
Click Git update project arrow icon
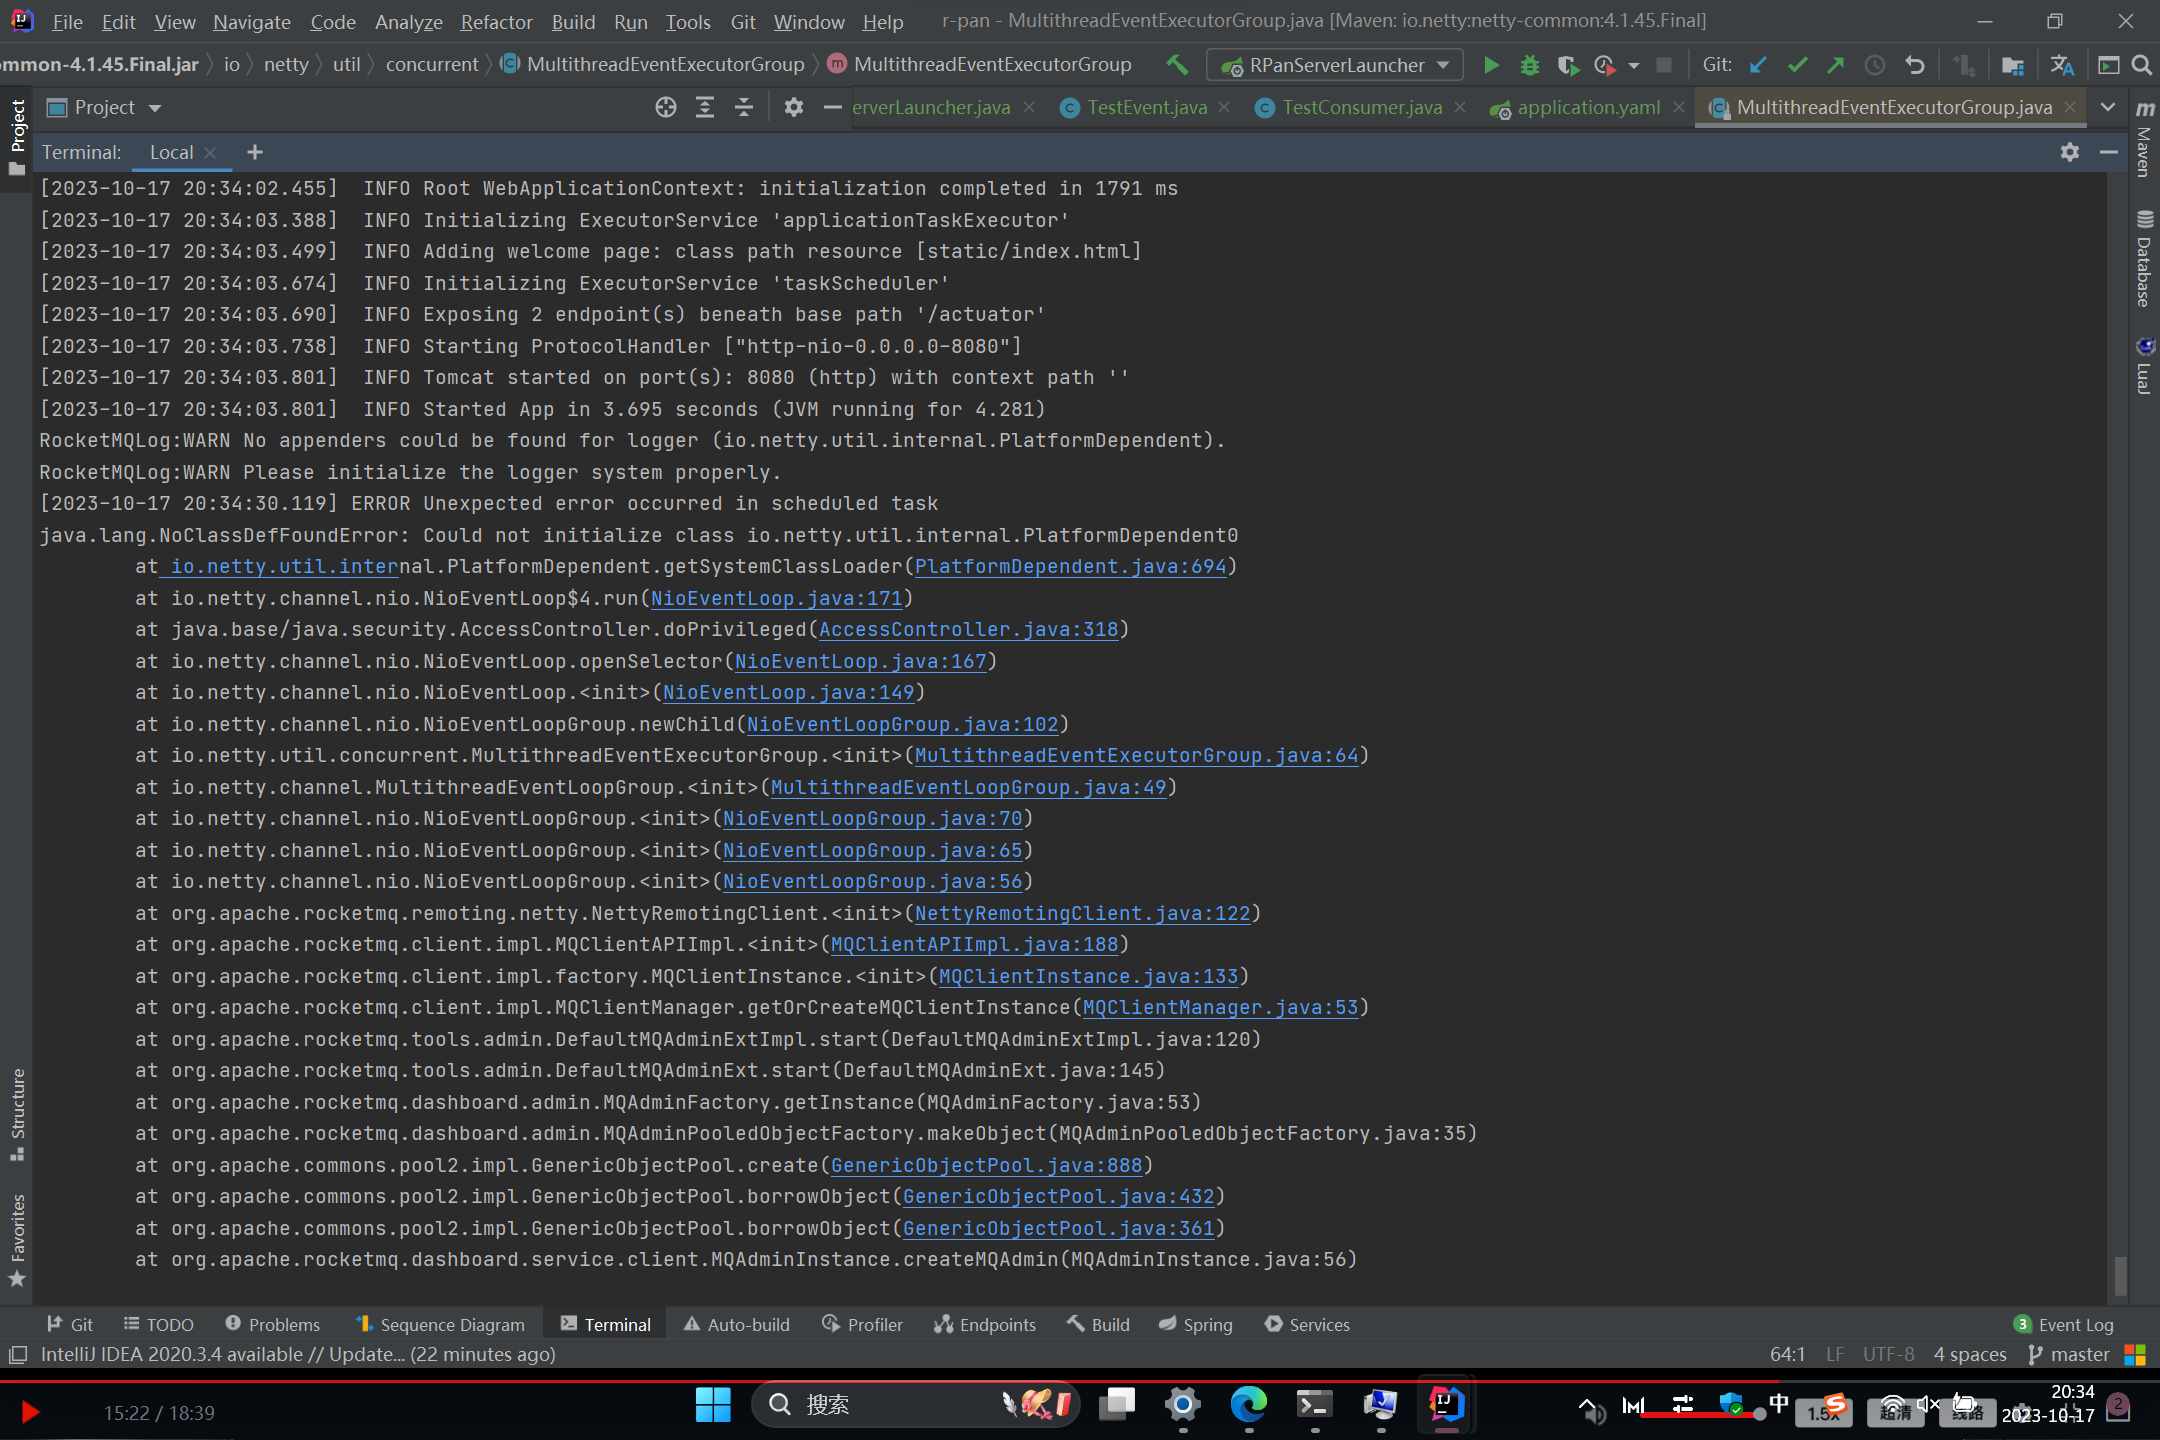coord(1758,65)
